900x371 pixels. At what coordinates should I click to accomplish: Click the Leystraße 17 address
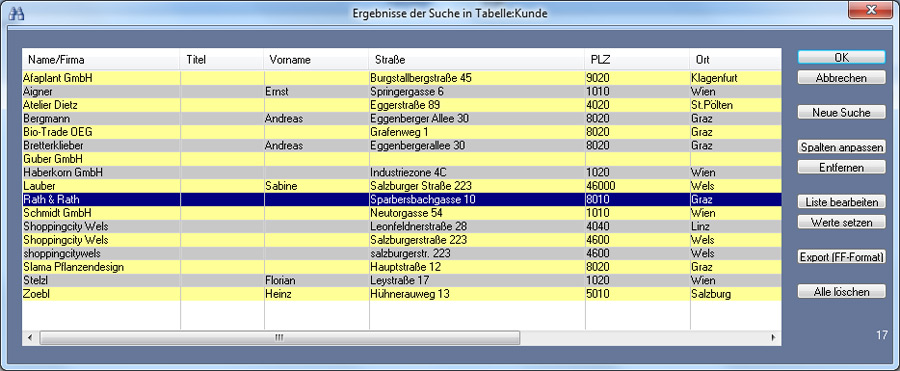point(400,280)
